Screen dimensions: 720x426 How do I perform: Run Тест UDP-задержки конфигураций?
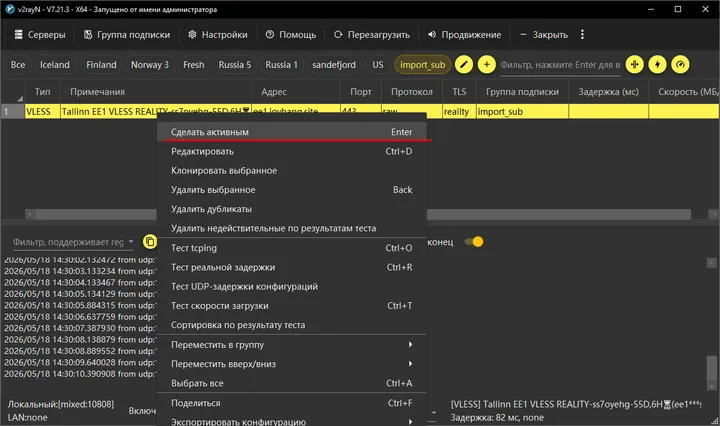(292, 286)
